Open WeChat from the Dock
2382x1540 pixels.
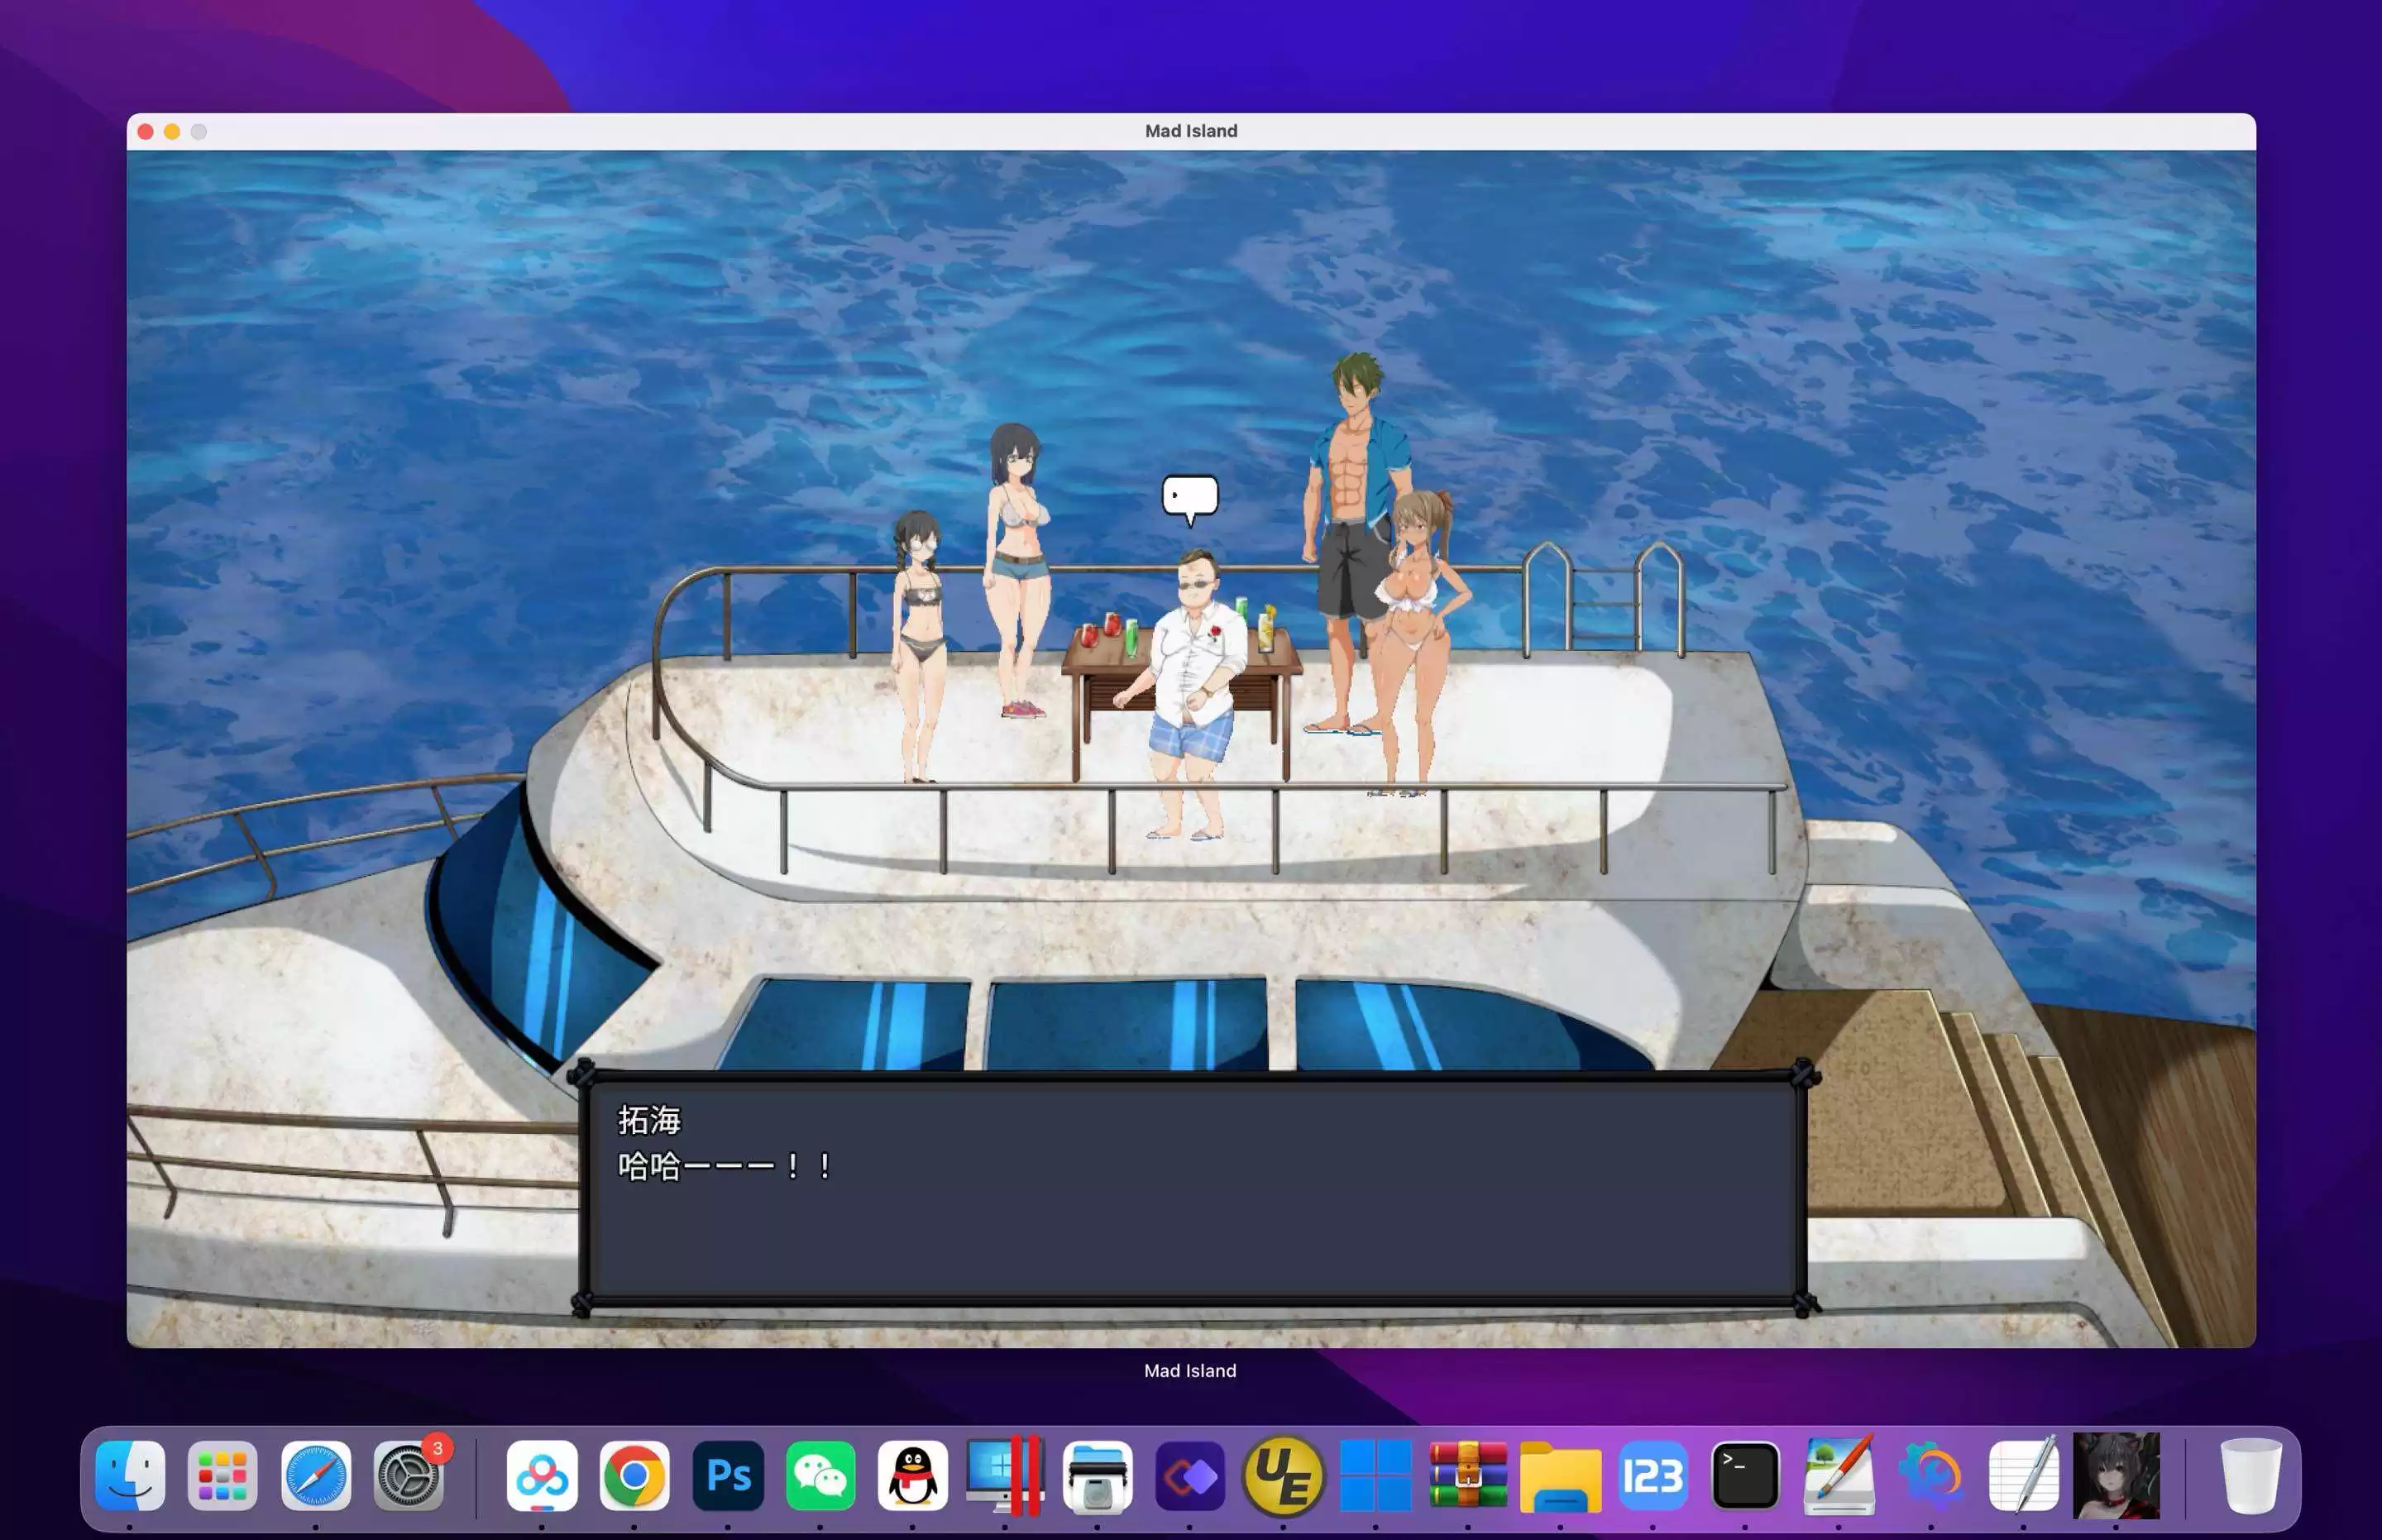click(x=820, y=1476)
